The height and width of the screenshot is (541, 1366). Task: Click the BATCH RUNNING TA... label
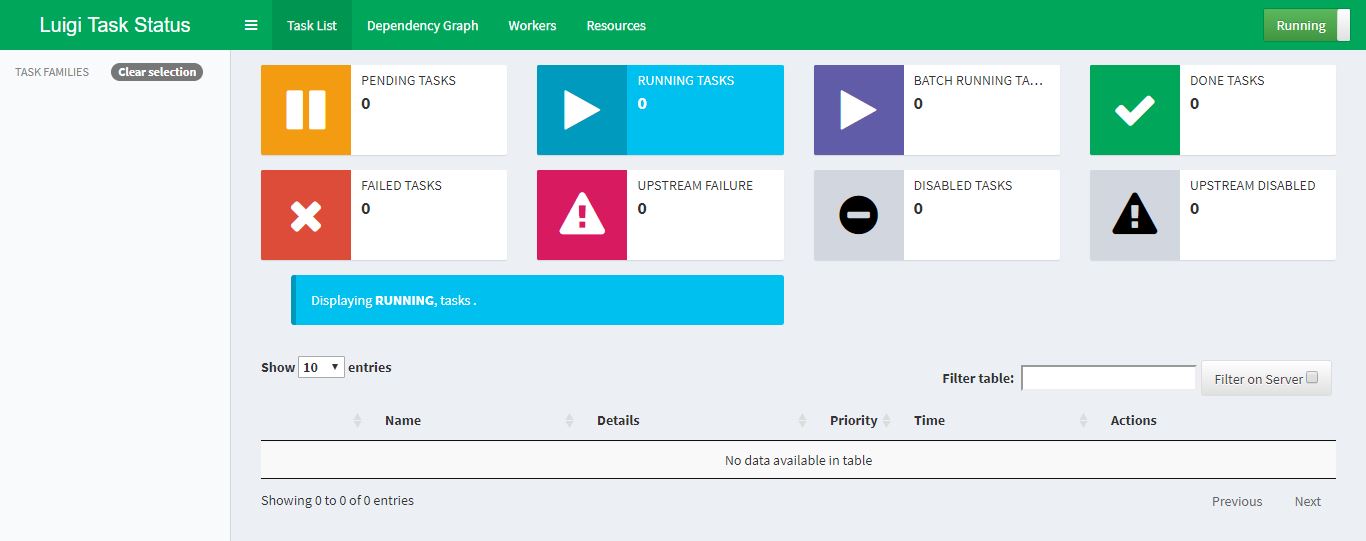click(x=978, y=80)
